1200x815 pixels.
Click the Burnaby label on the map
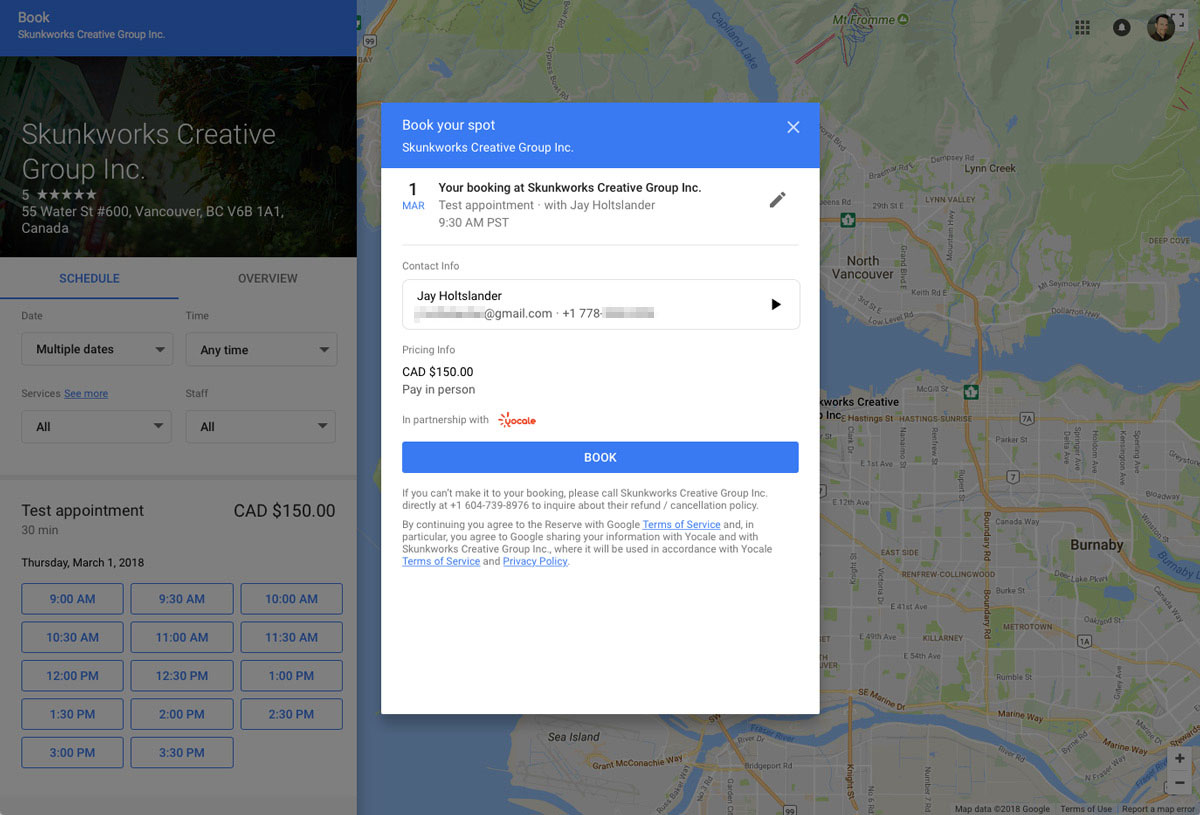coord(1097,545)
